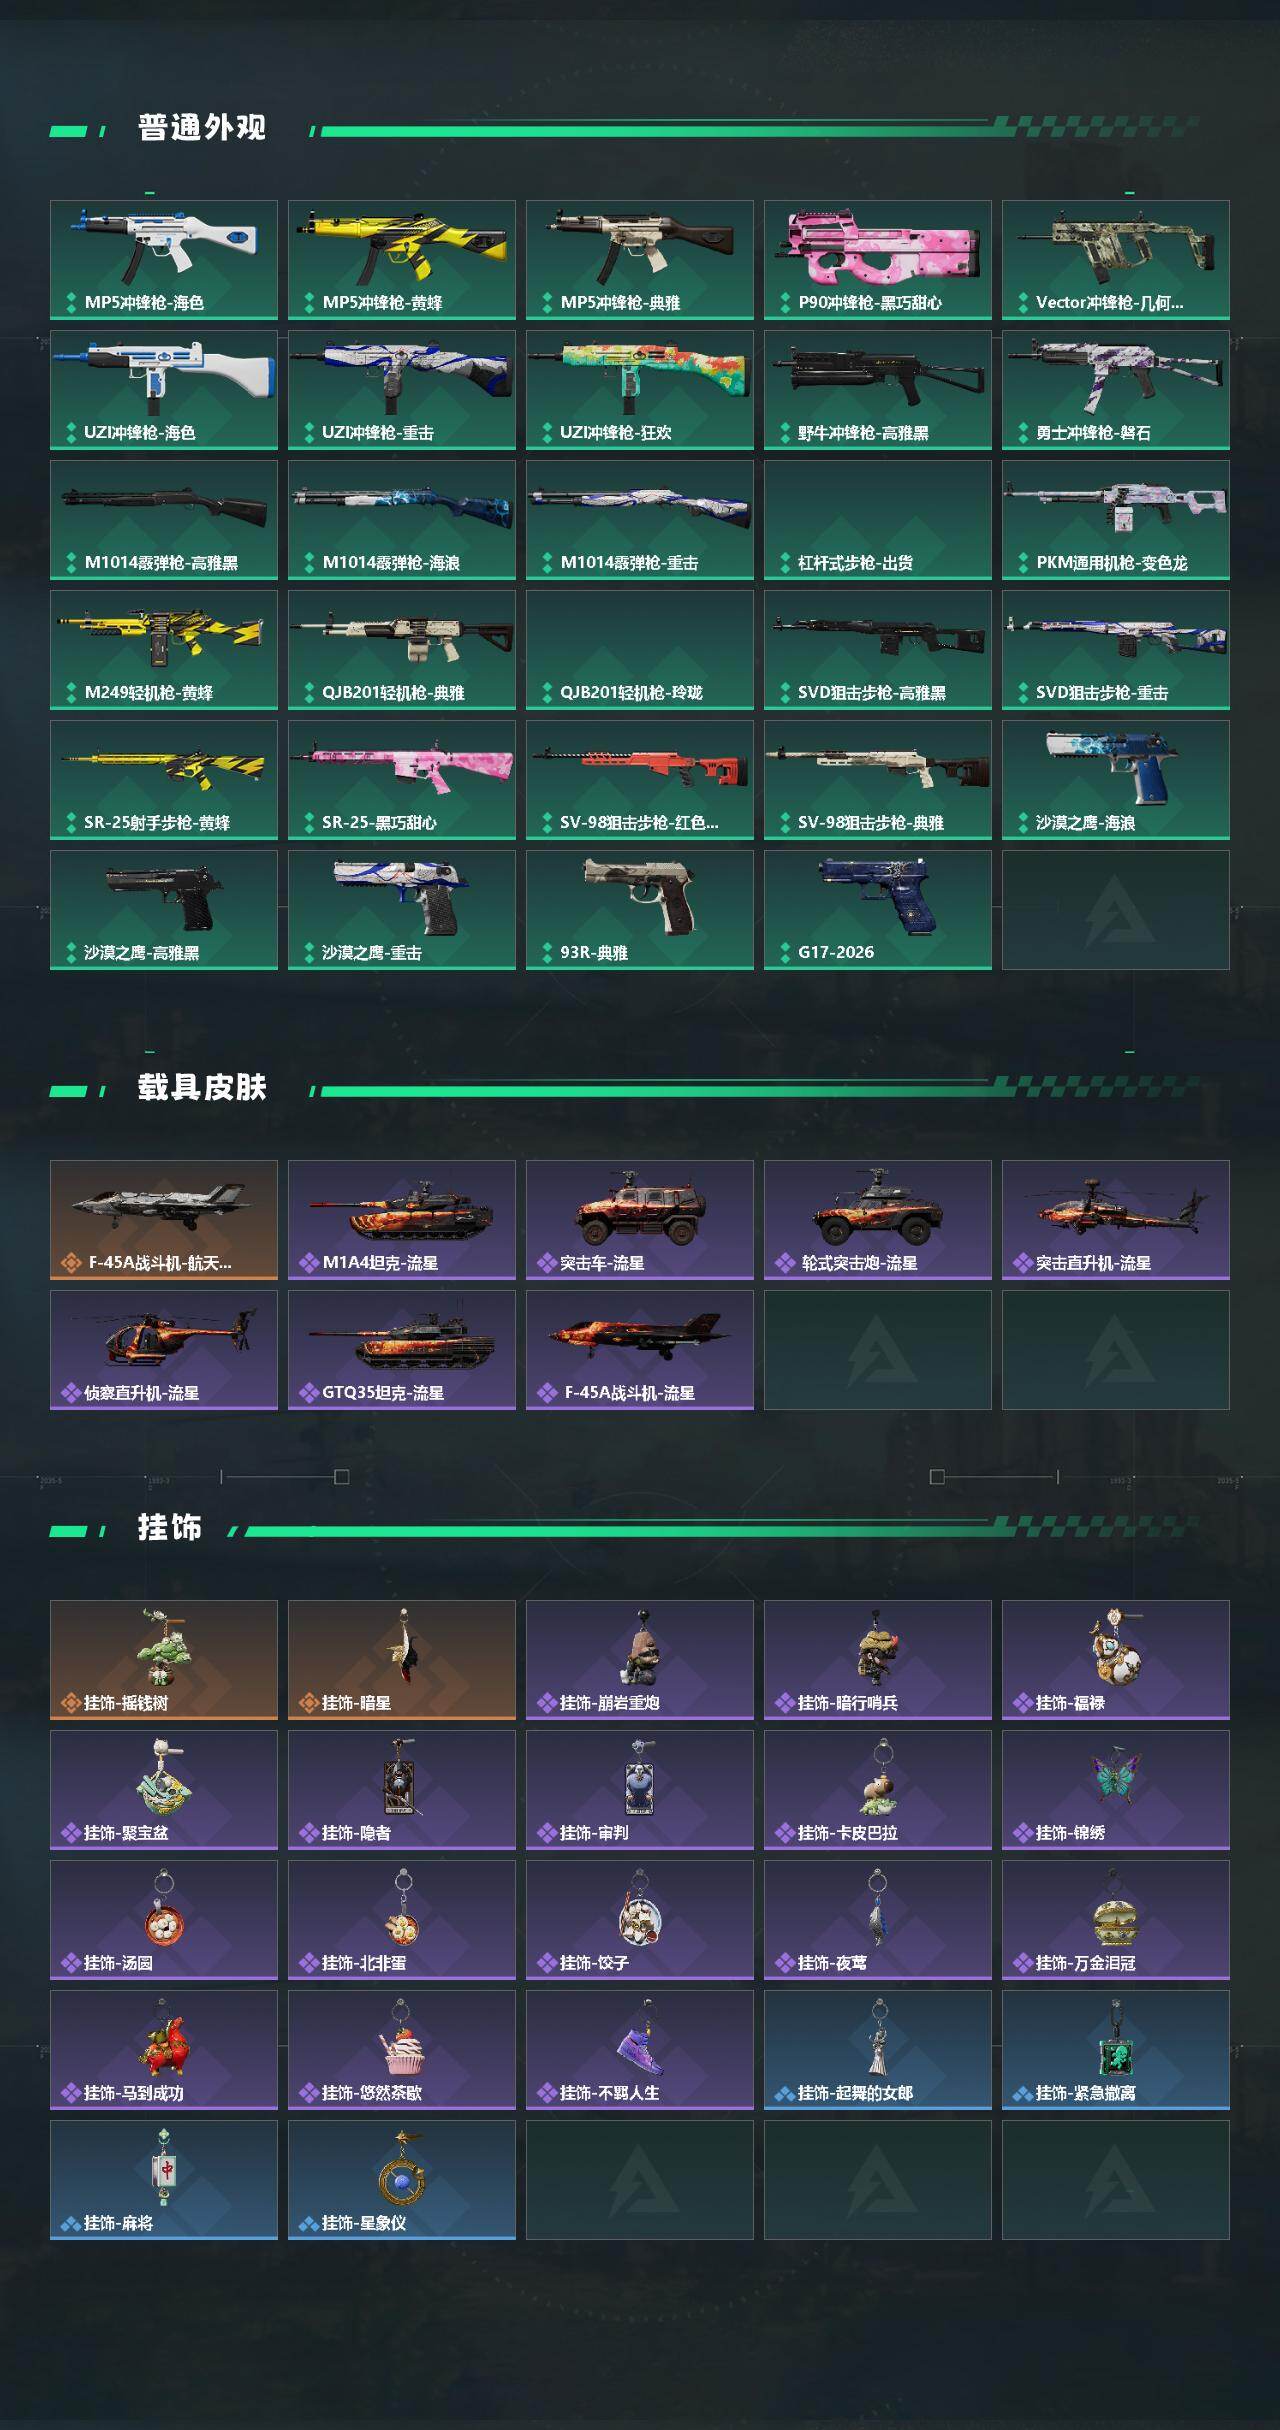Click the 挂饰-暗星 charm icon
The width and height of the screenshot is (1280, 2430).
(402, 1660)
